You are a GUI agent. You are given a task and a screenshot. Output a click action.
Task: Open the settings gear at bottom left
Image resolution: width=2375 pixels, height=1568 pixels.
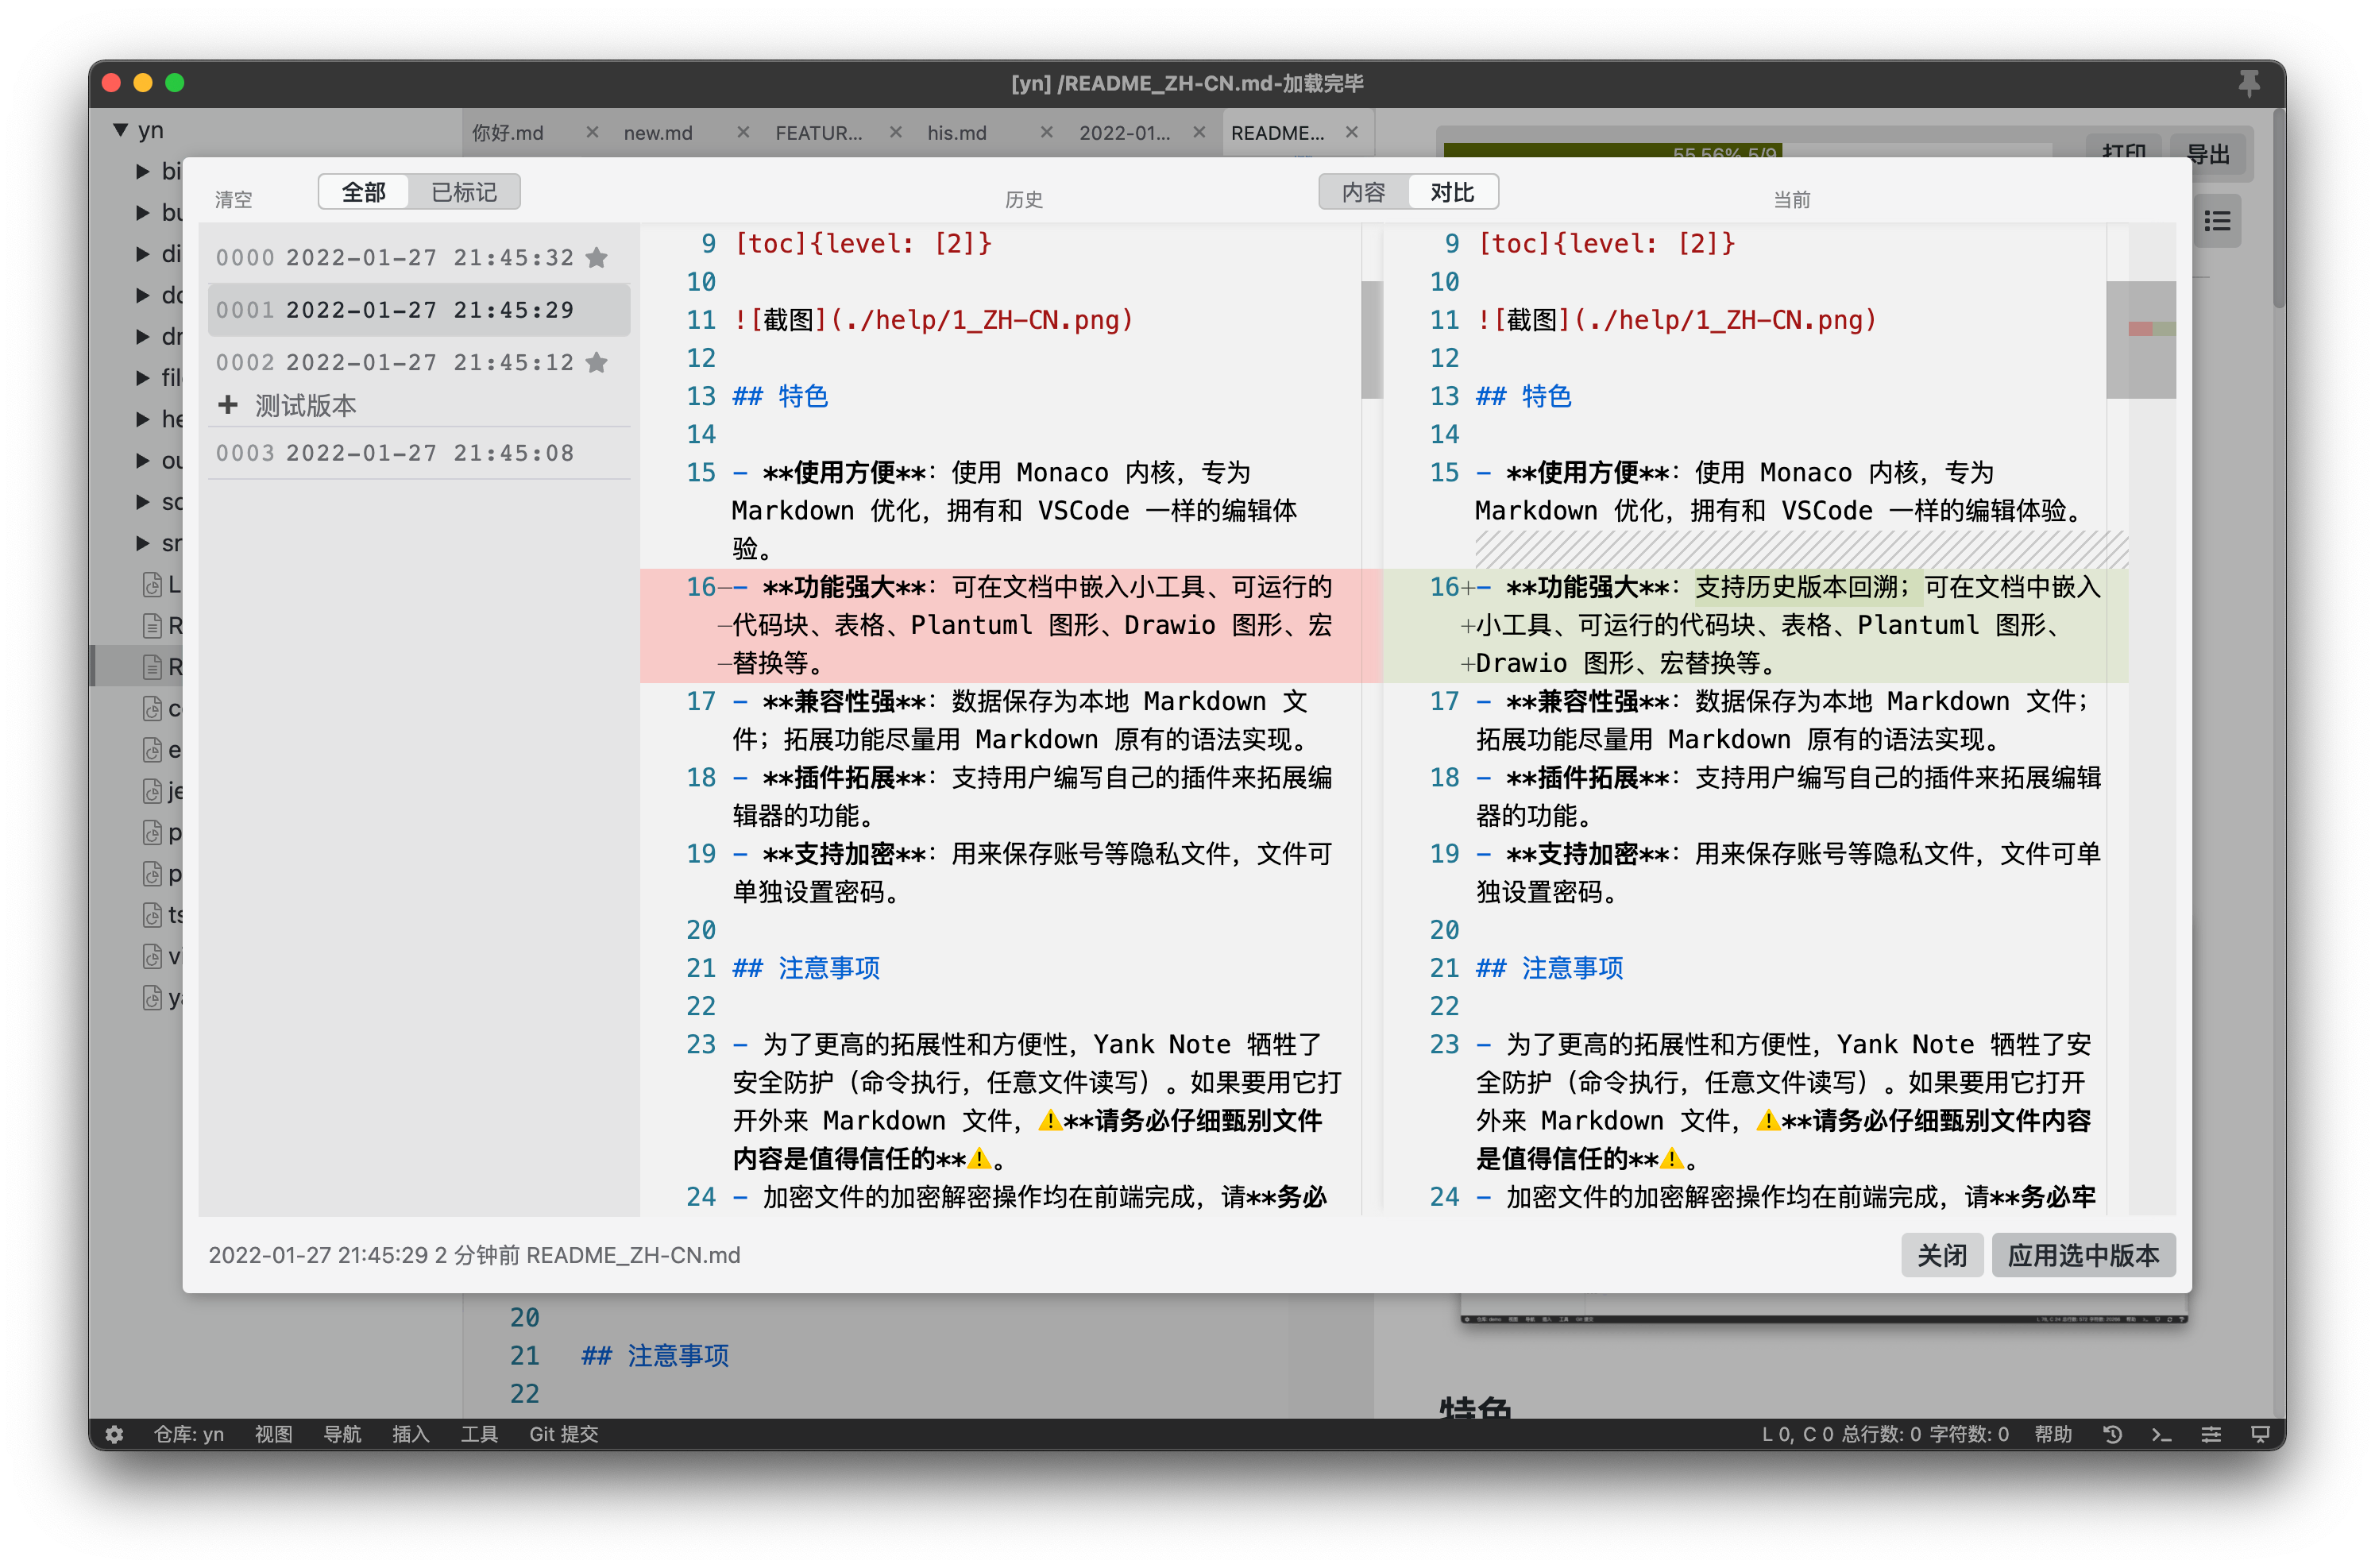[115, 1434]
